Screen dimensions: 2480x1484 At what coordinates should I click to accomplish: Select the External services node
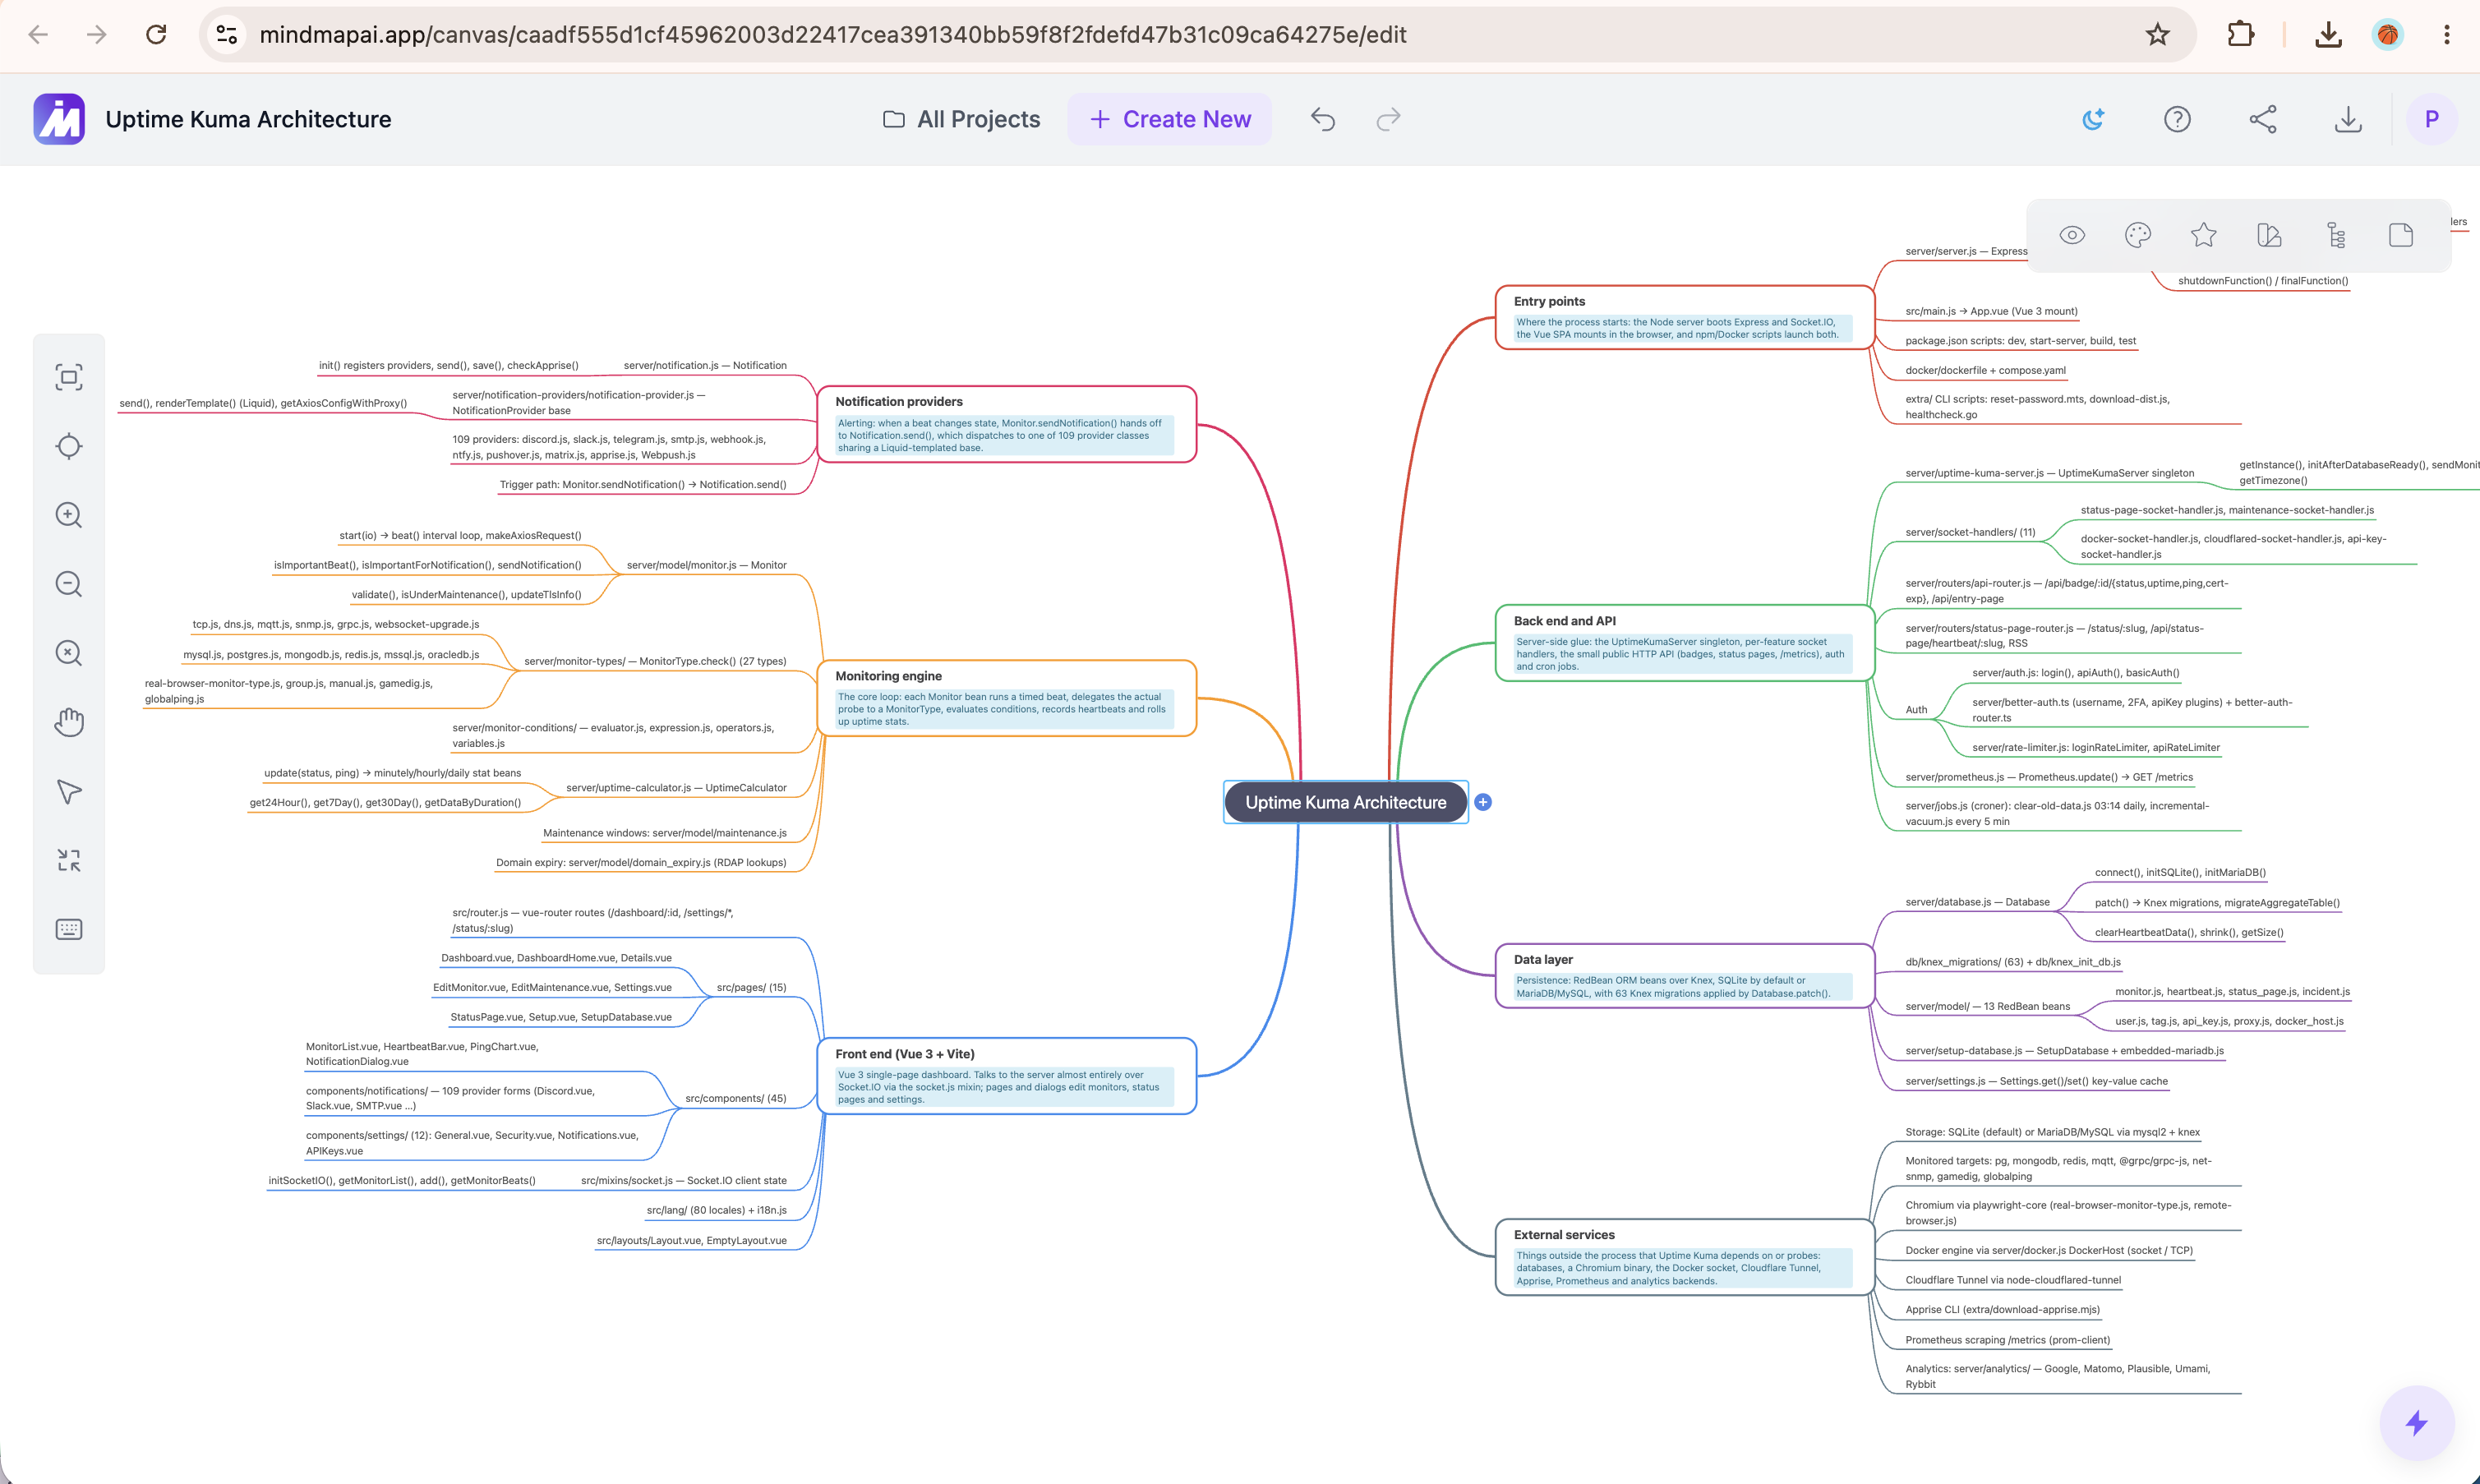[1684, 1257]
